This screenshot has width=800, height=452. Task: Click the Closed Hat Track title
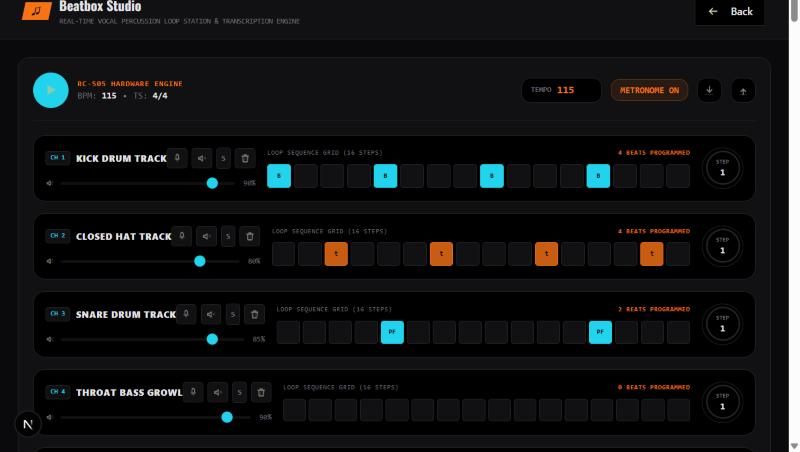tap(123, 237)
